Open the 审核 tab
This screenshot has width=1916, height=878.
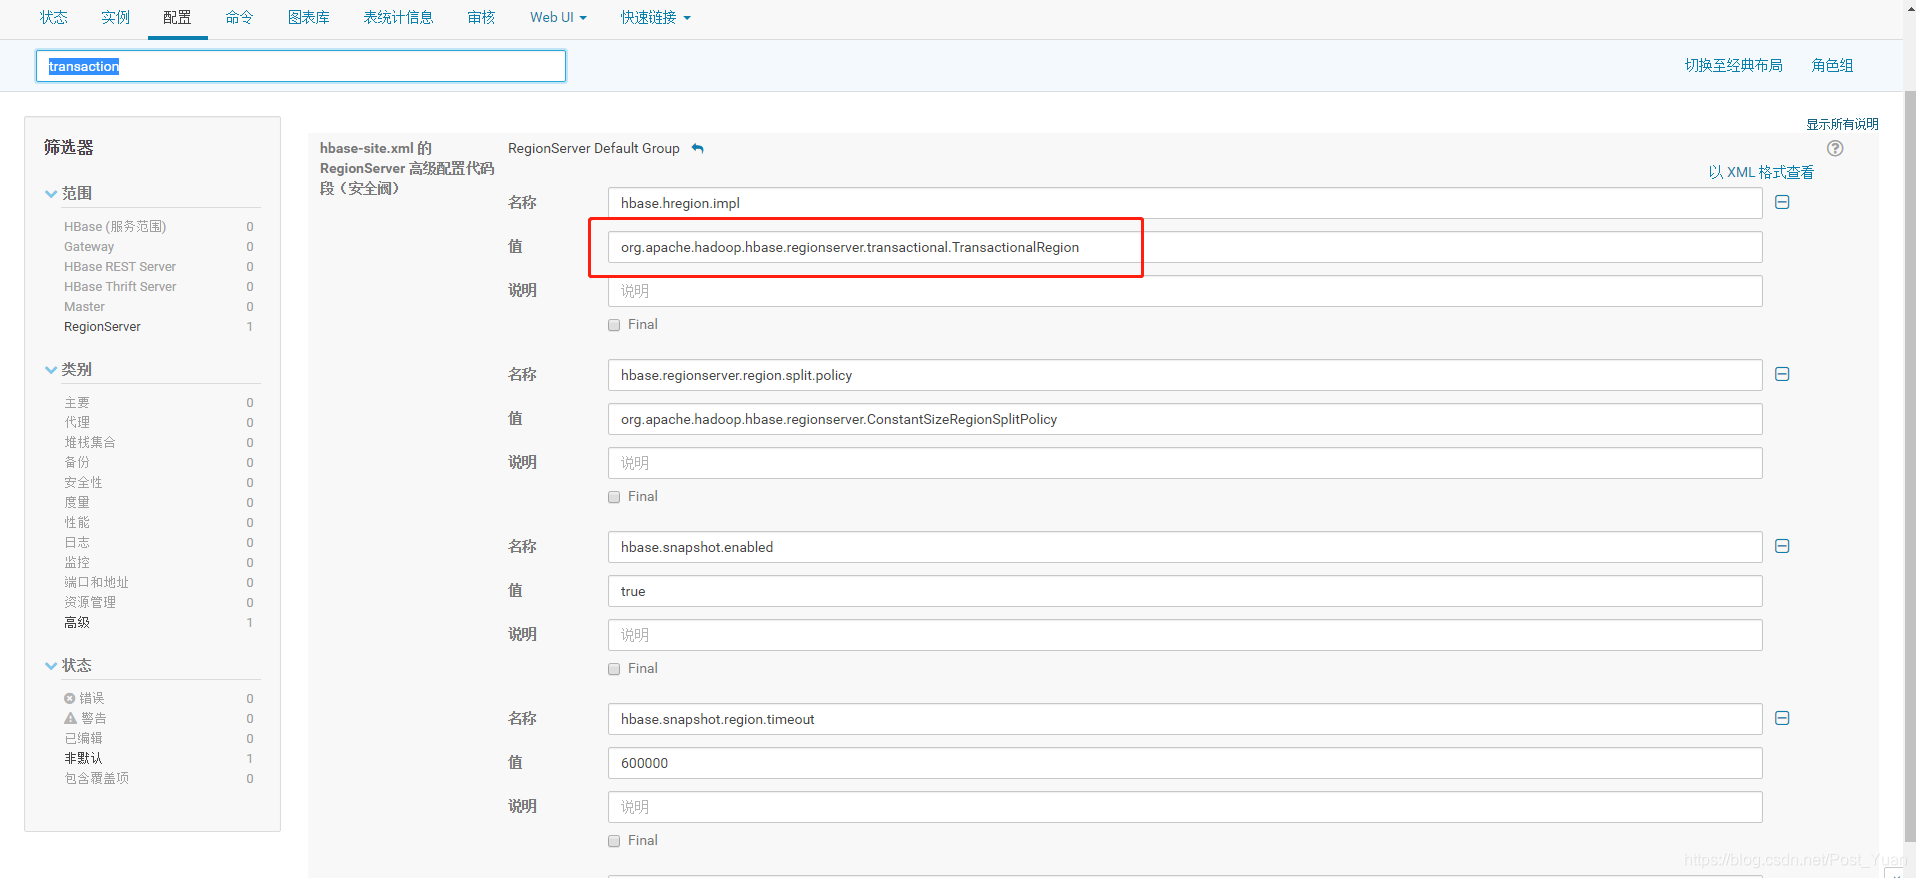pos(481,17)
